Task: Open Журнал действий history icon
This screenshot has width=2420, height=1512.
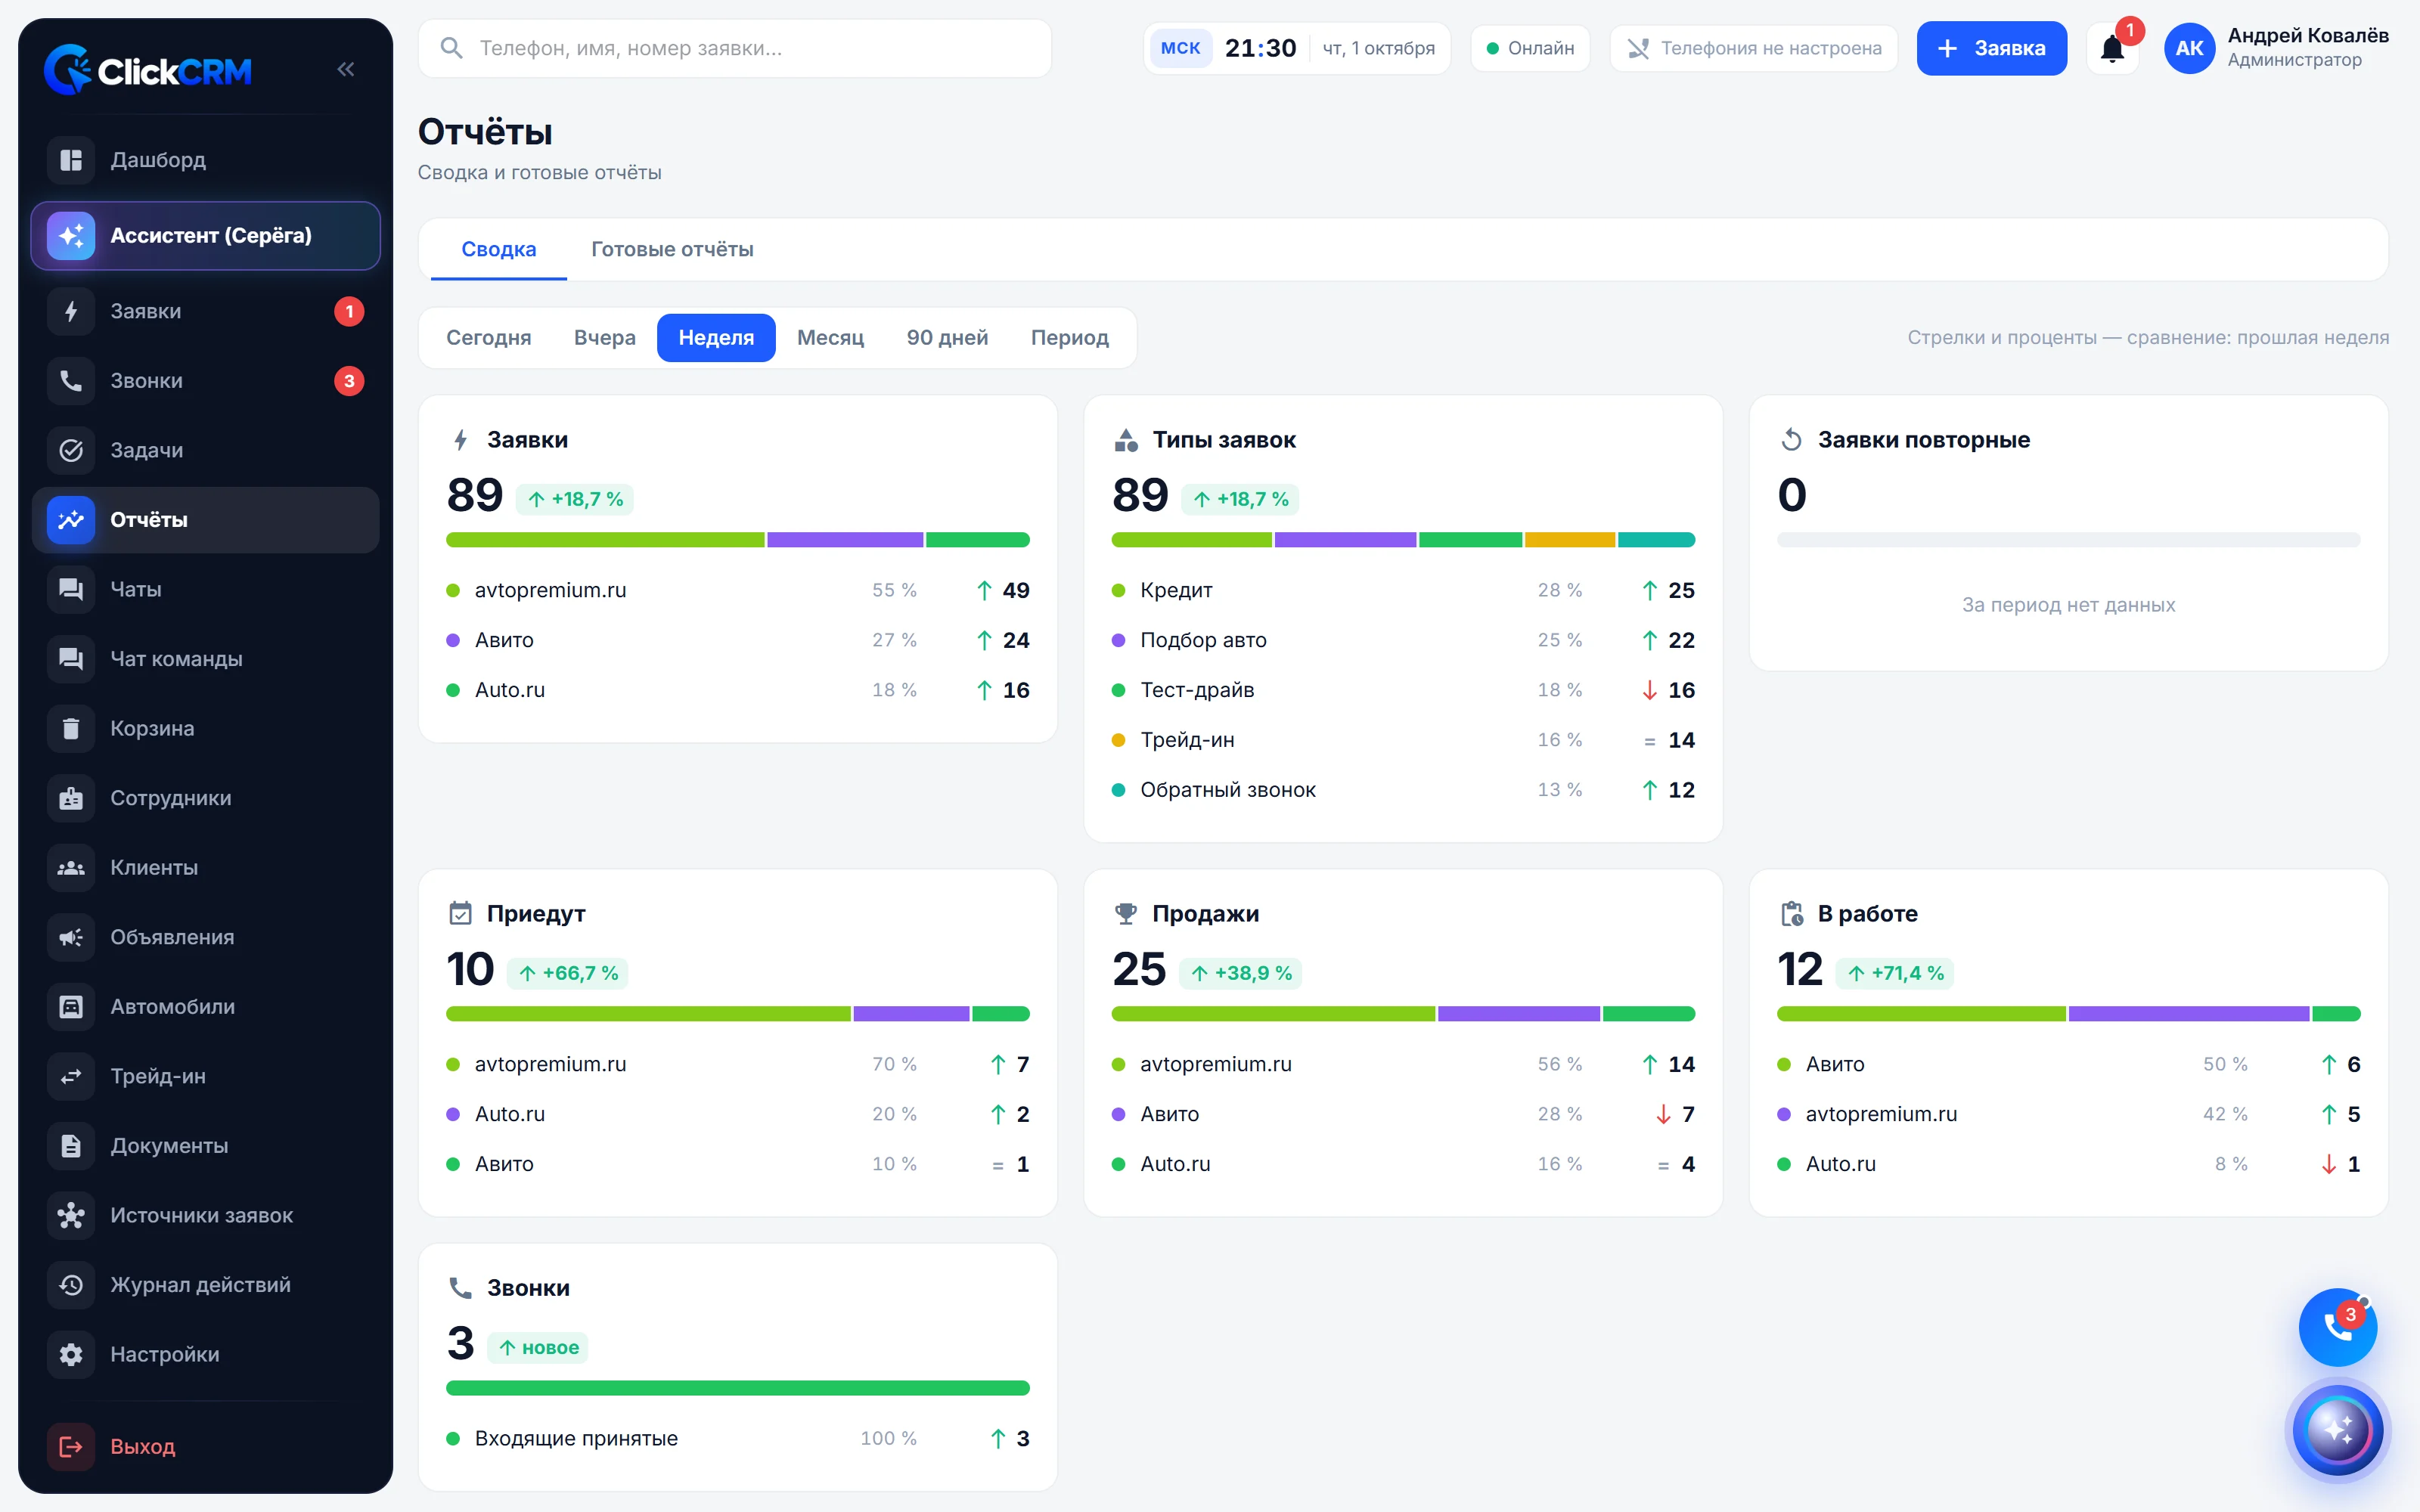Action: pos(71,1285)
